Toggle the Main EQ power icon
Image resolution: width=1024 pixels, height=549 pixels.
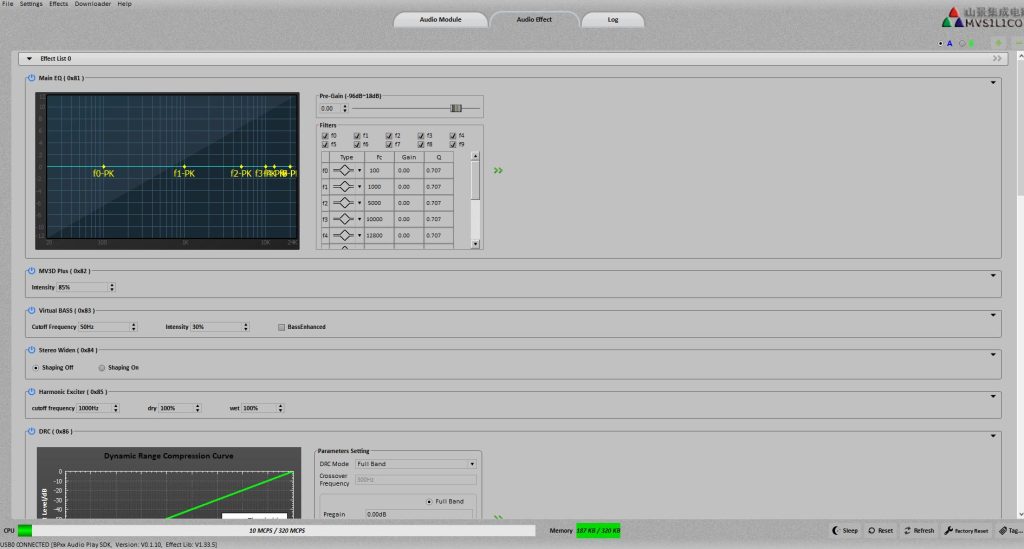pyautogui.click(x=31, y=77)
